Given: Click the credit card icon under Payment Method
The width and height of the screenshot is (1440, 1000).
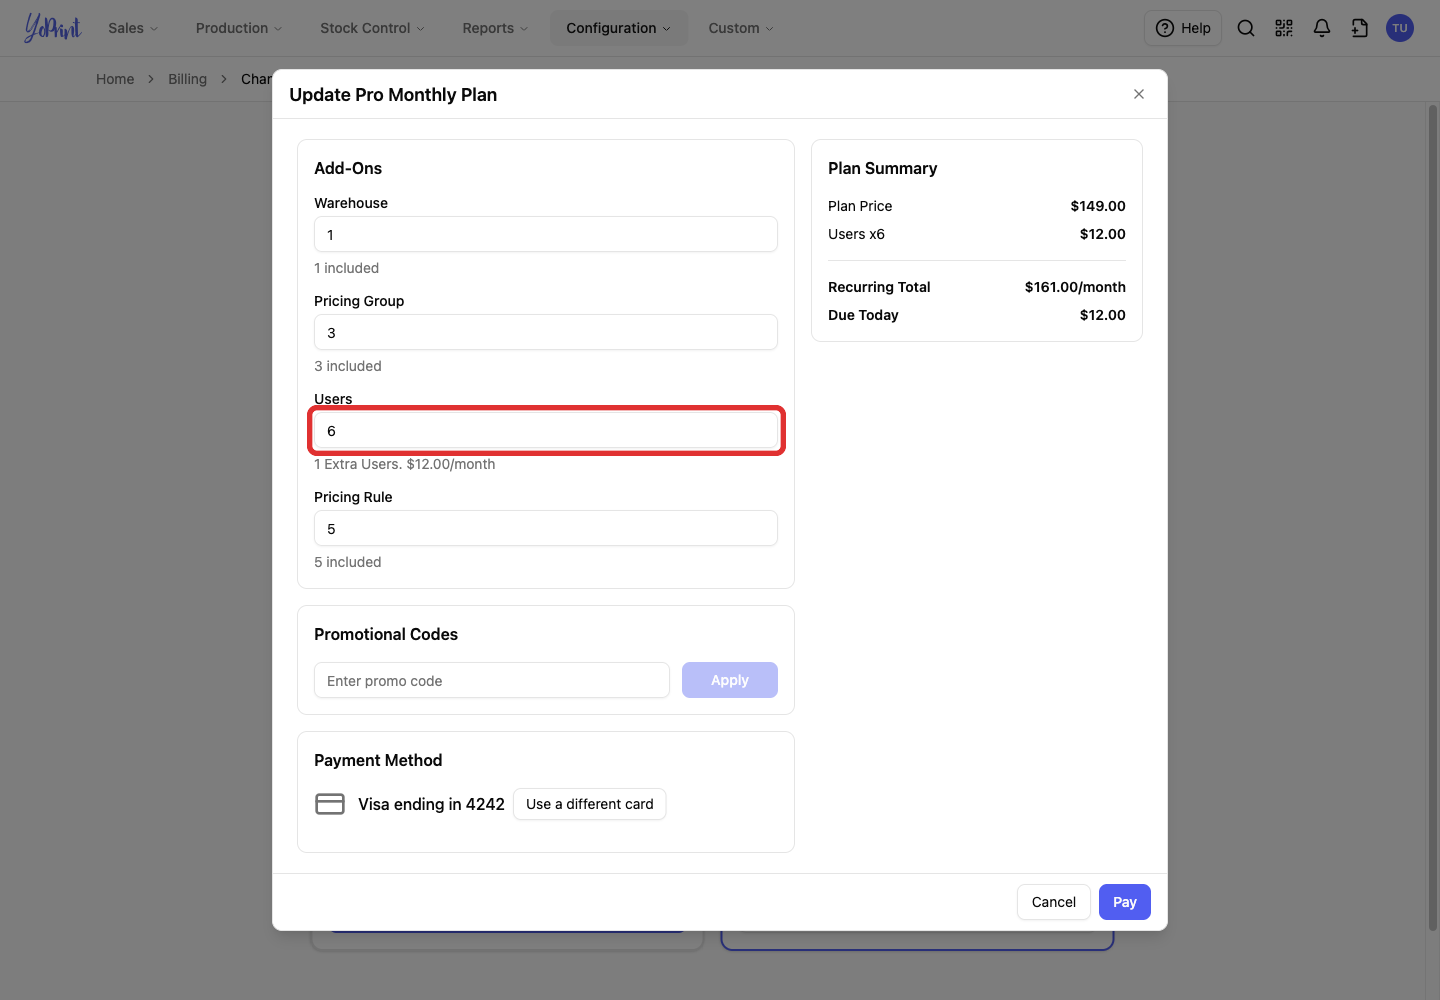Looking at the screenshot, I should [330, 804].
